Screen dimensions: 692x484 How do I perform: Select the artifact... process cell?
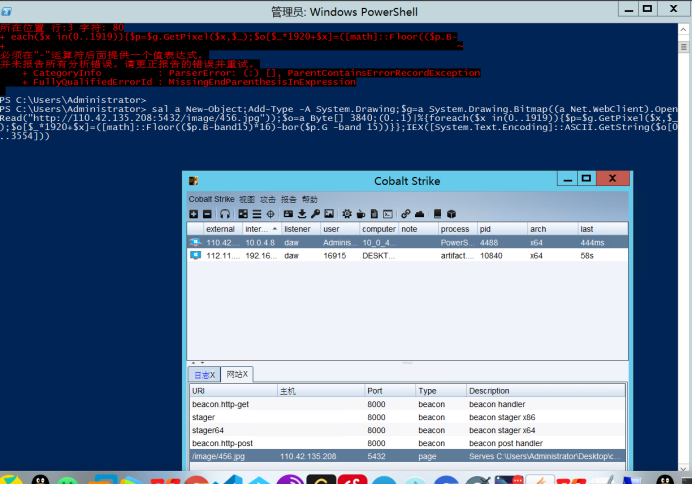pos(457,255)
